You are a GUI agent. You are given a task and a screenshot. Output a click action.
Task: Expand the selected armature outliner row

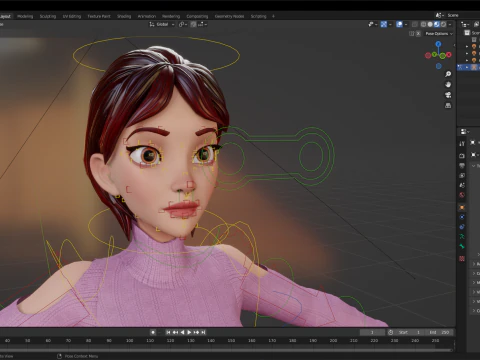coord(467,67)
